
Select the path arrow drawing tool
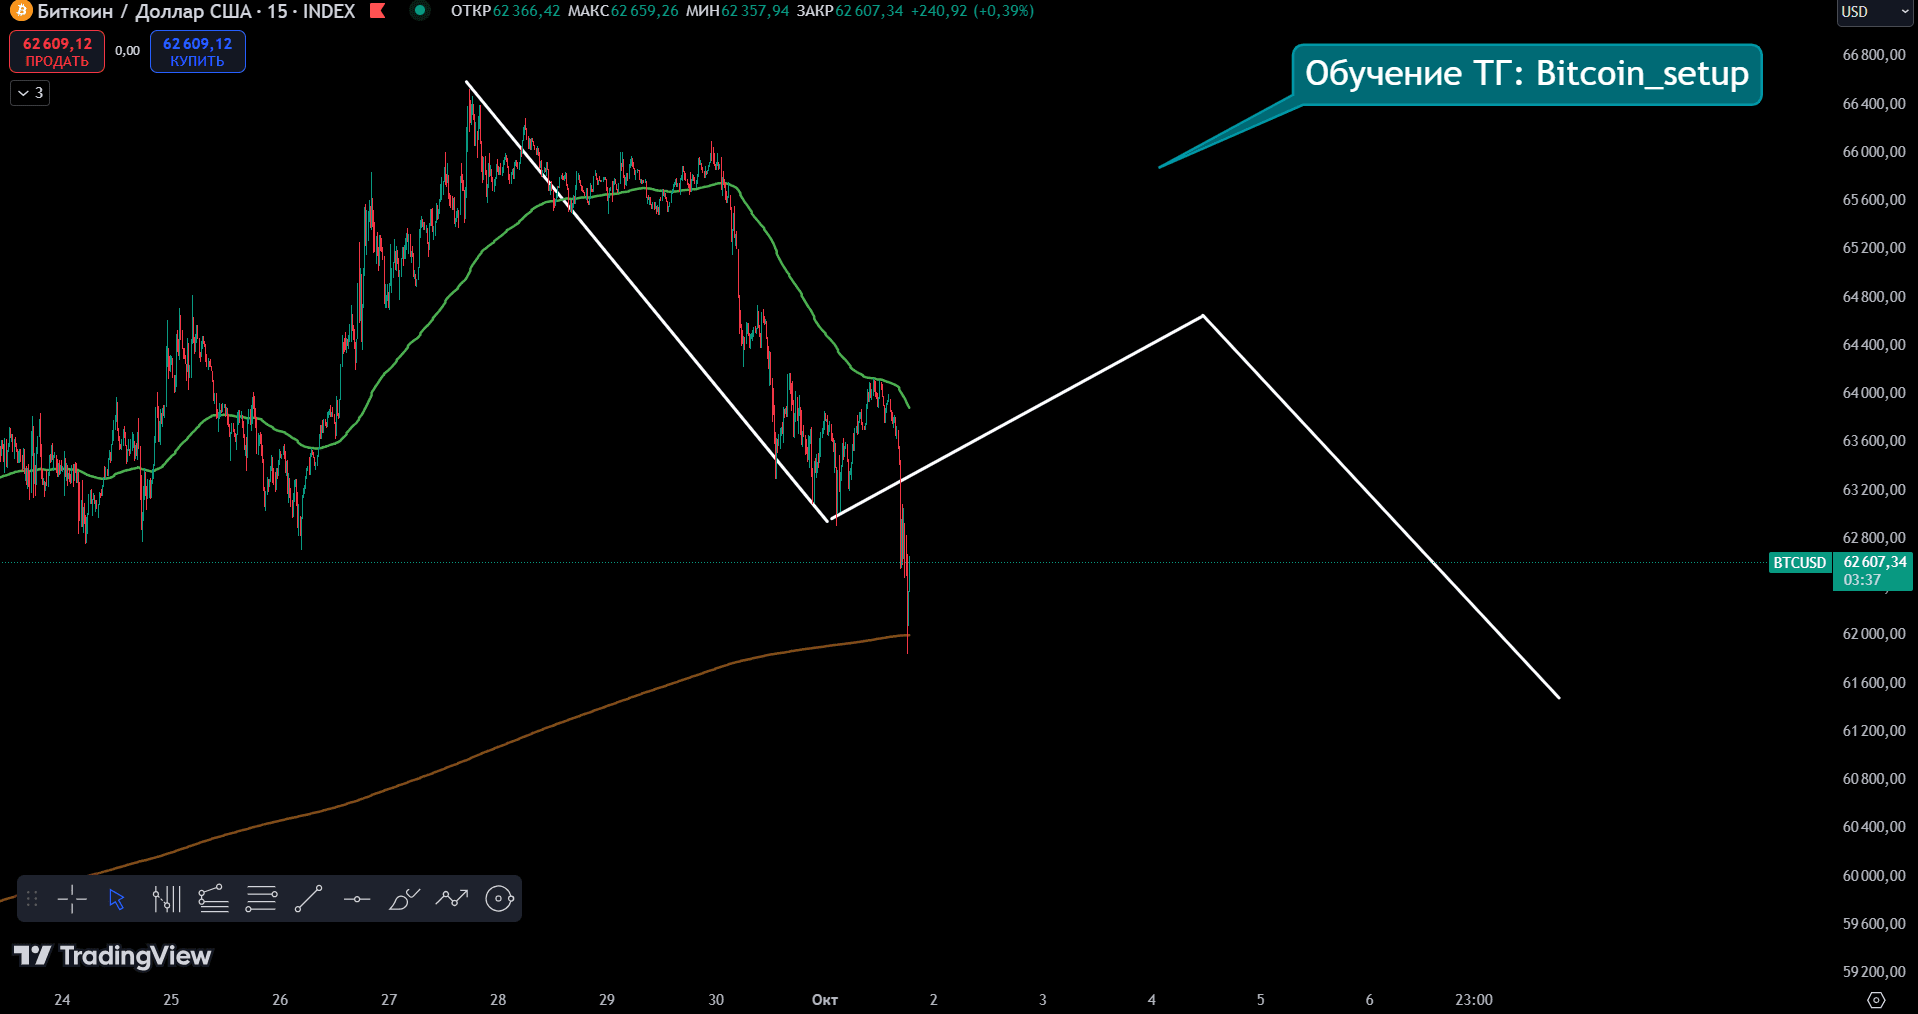pyautogui.click(x=452, y=899)
